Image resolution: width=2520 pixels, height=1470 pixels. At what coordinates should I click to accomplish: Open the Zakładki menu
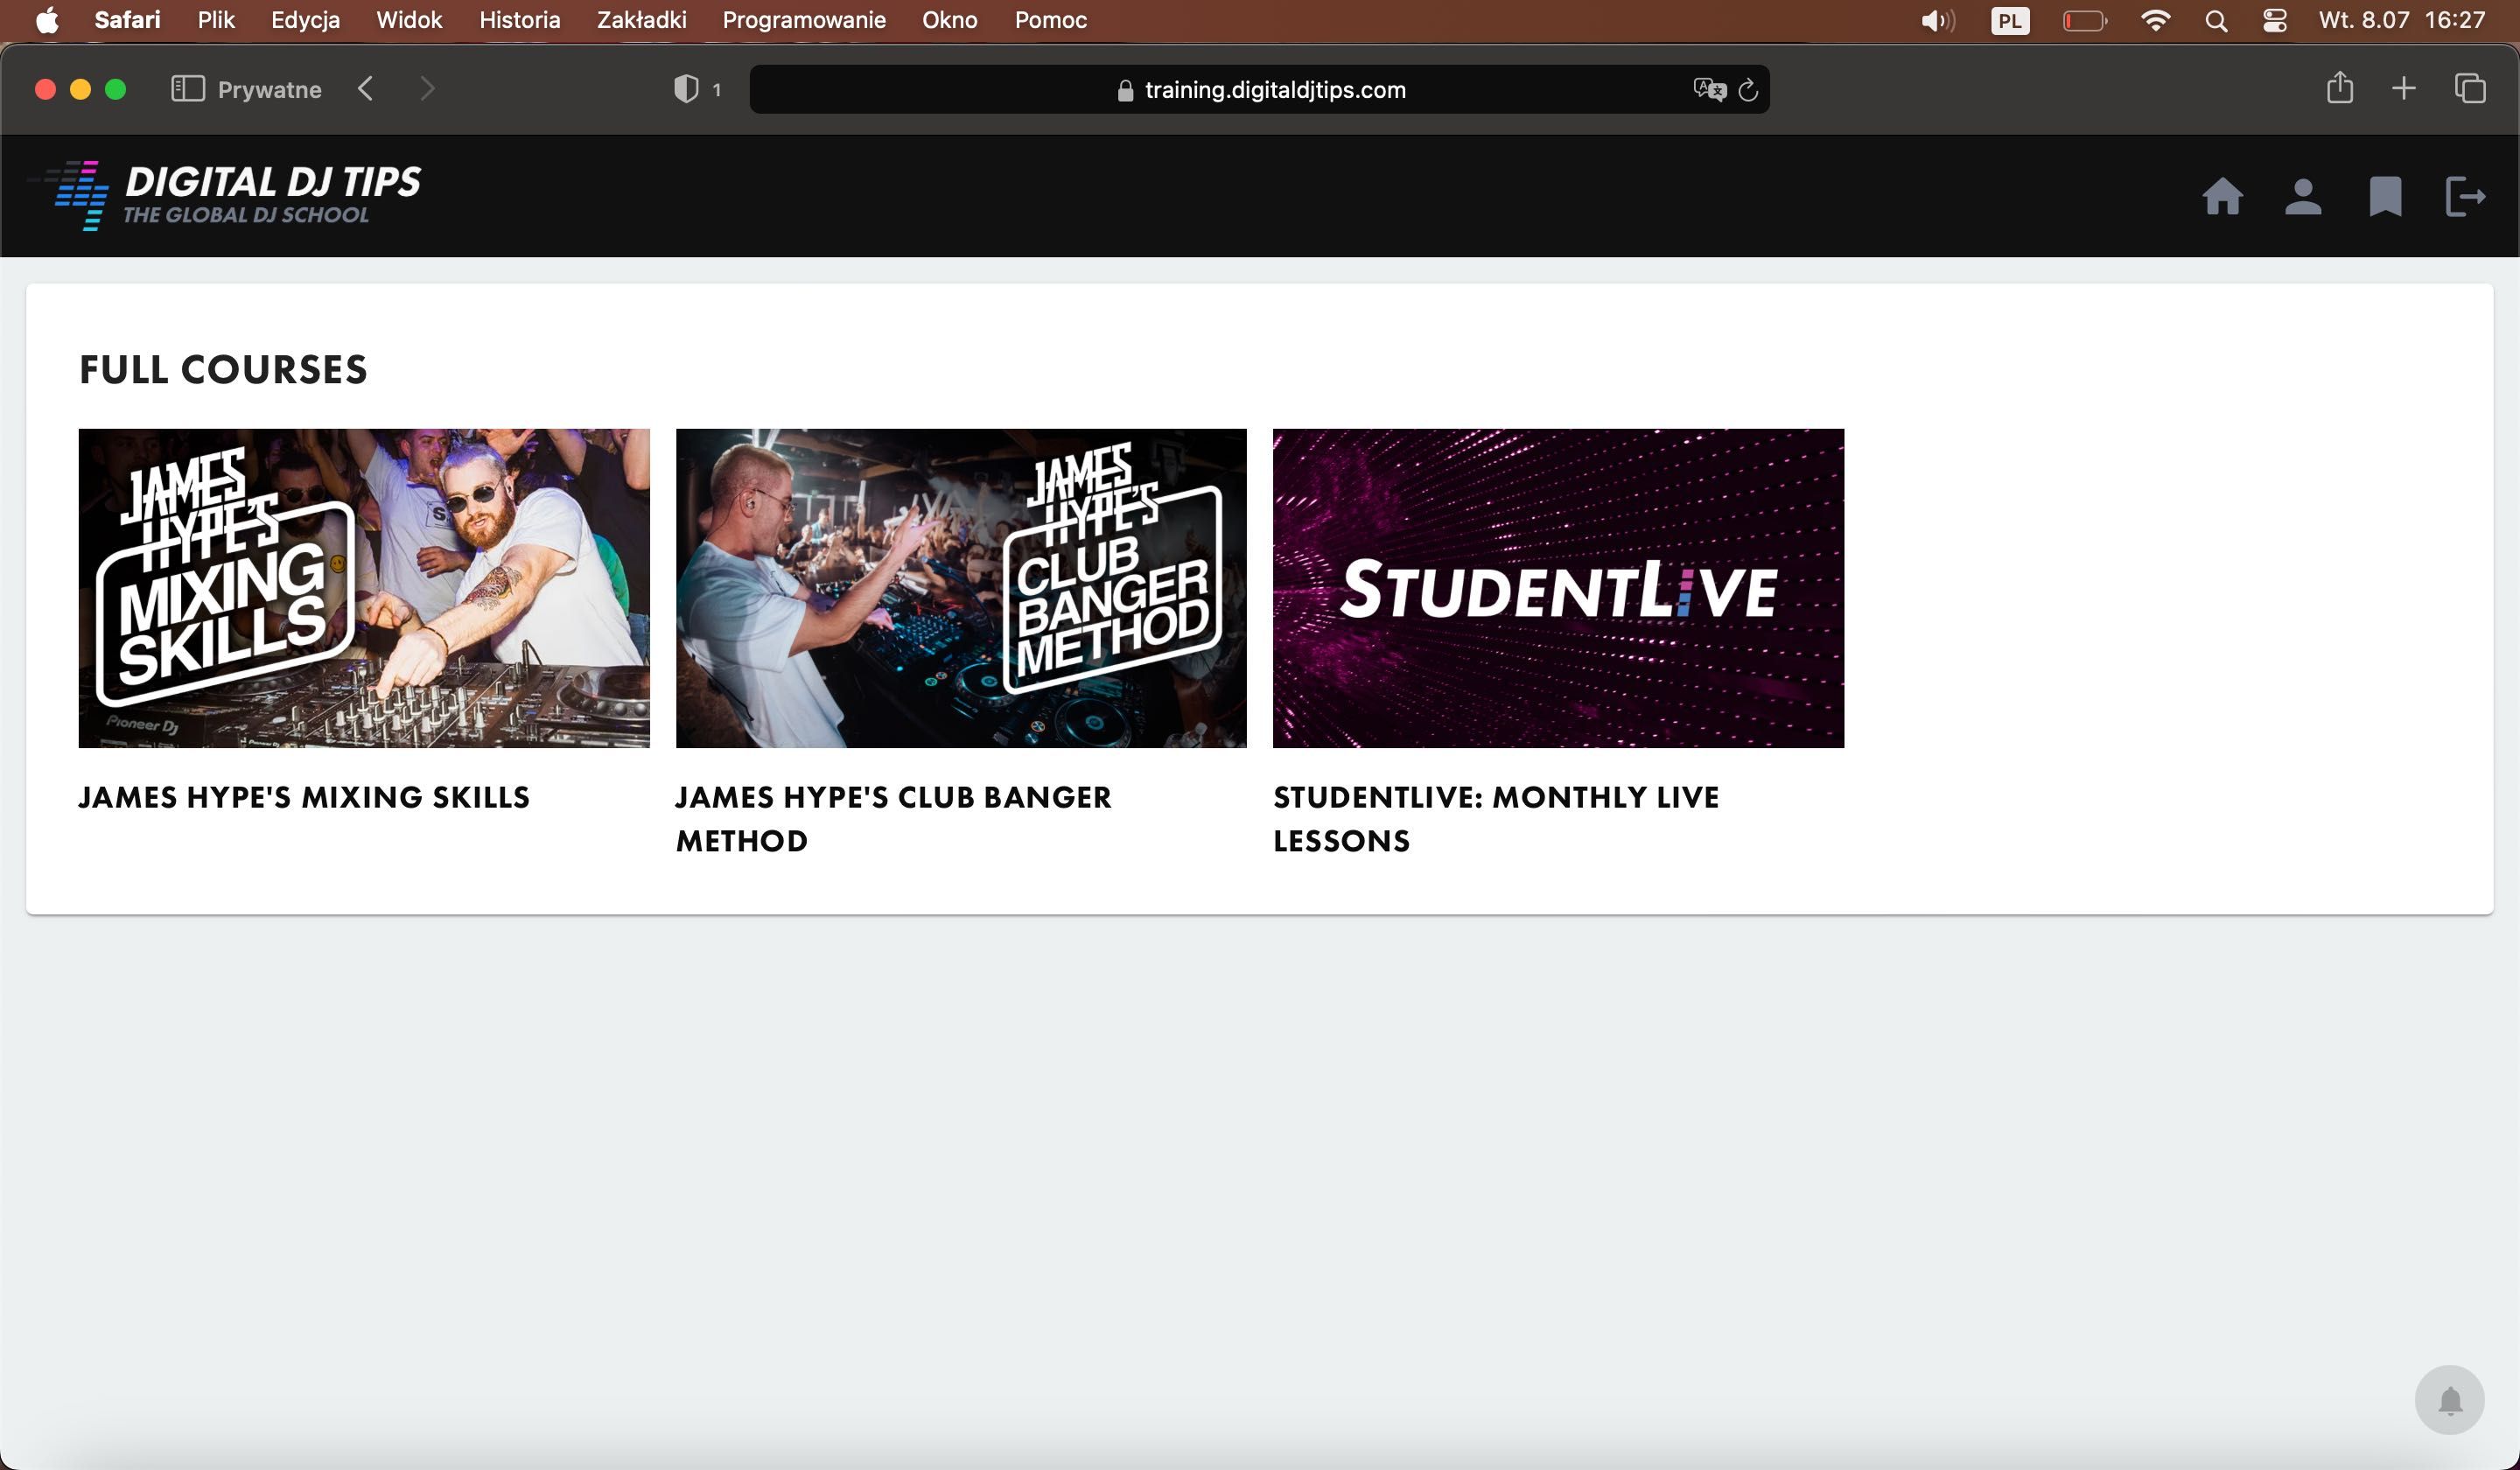[x=641, y=20]
